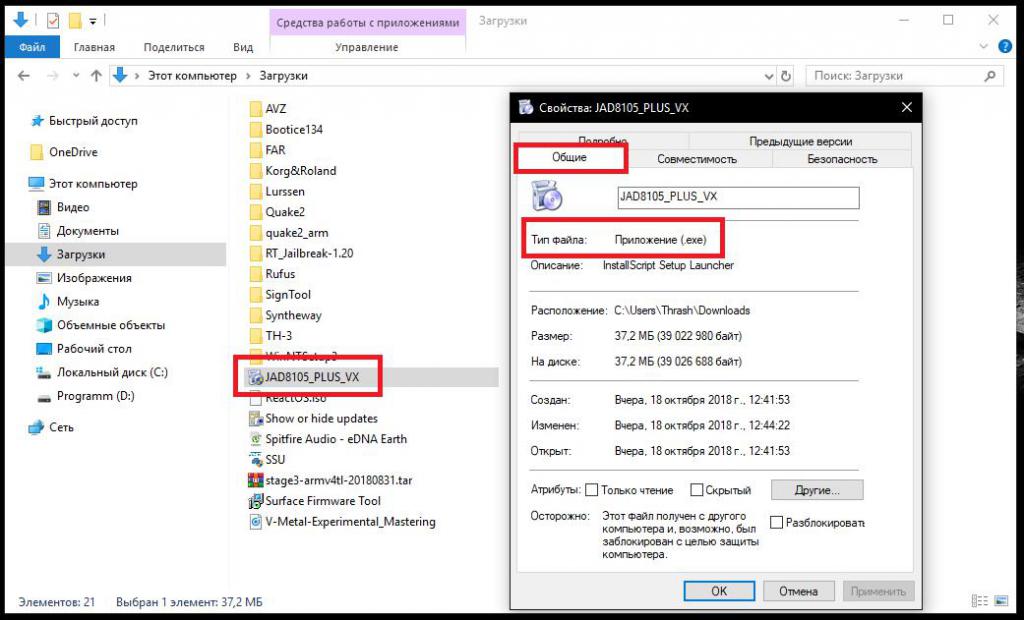The width and height of the screenshot is (1024, 620).
Task: Open the 'Предыдущие версии' properties tab
Action: pos(800,141)
